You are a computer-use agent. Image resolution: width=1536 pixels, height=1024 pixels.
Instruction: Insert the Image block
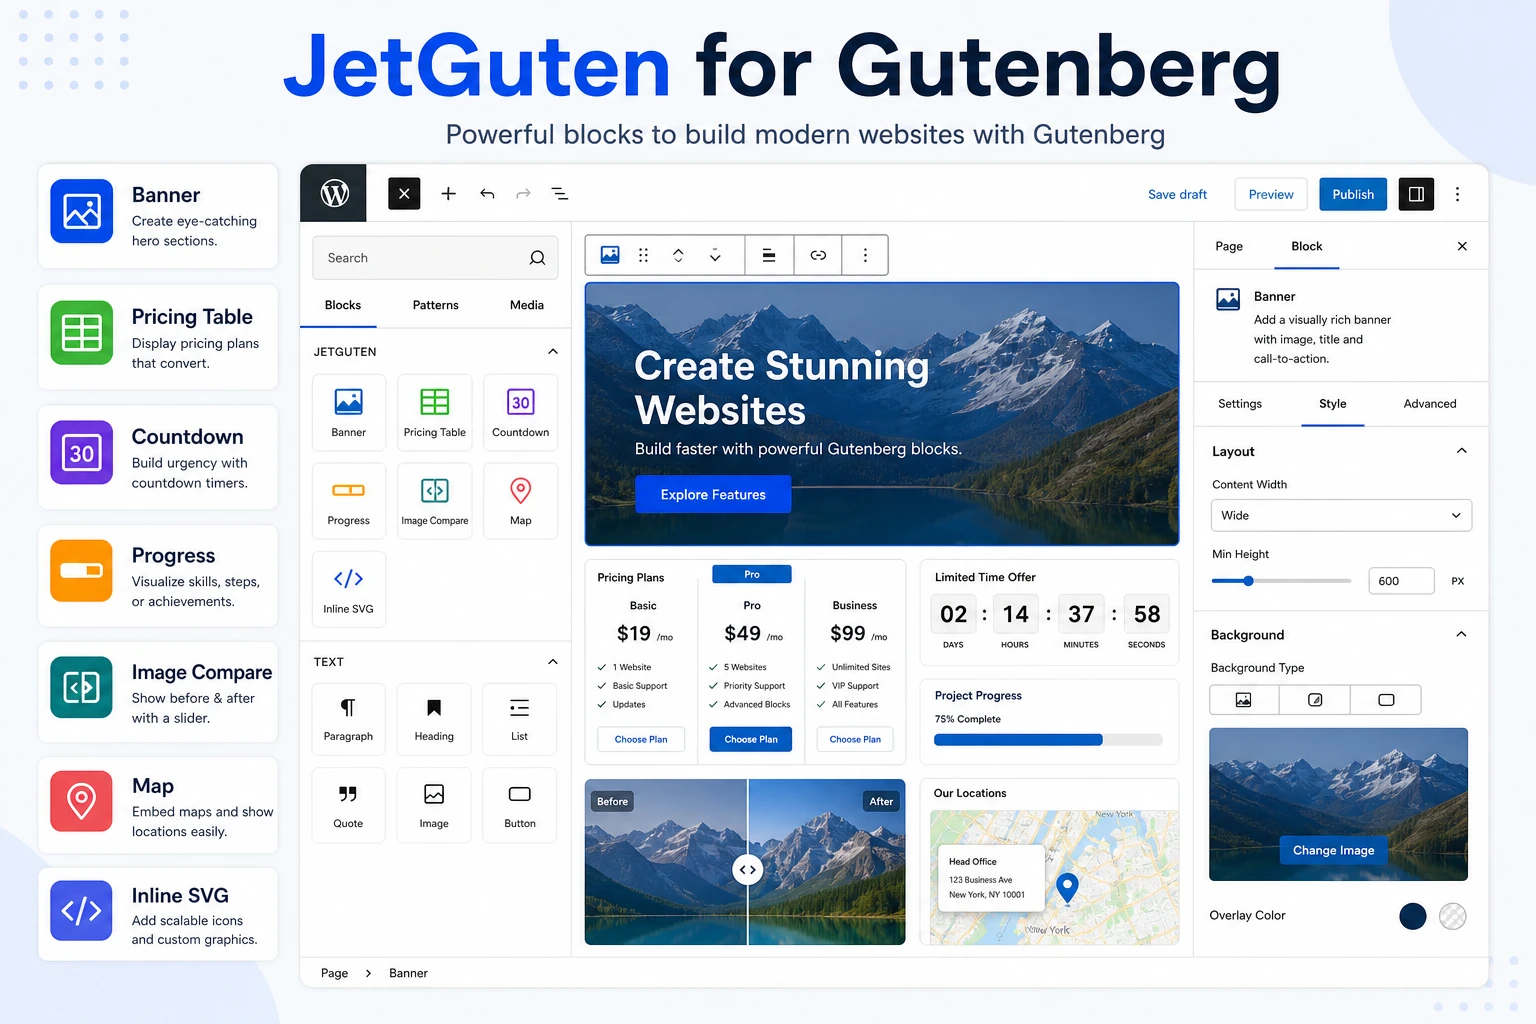tap(434, 805)
